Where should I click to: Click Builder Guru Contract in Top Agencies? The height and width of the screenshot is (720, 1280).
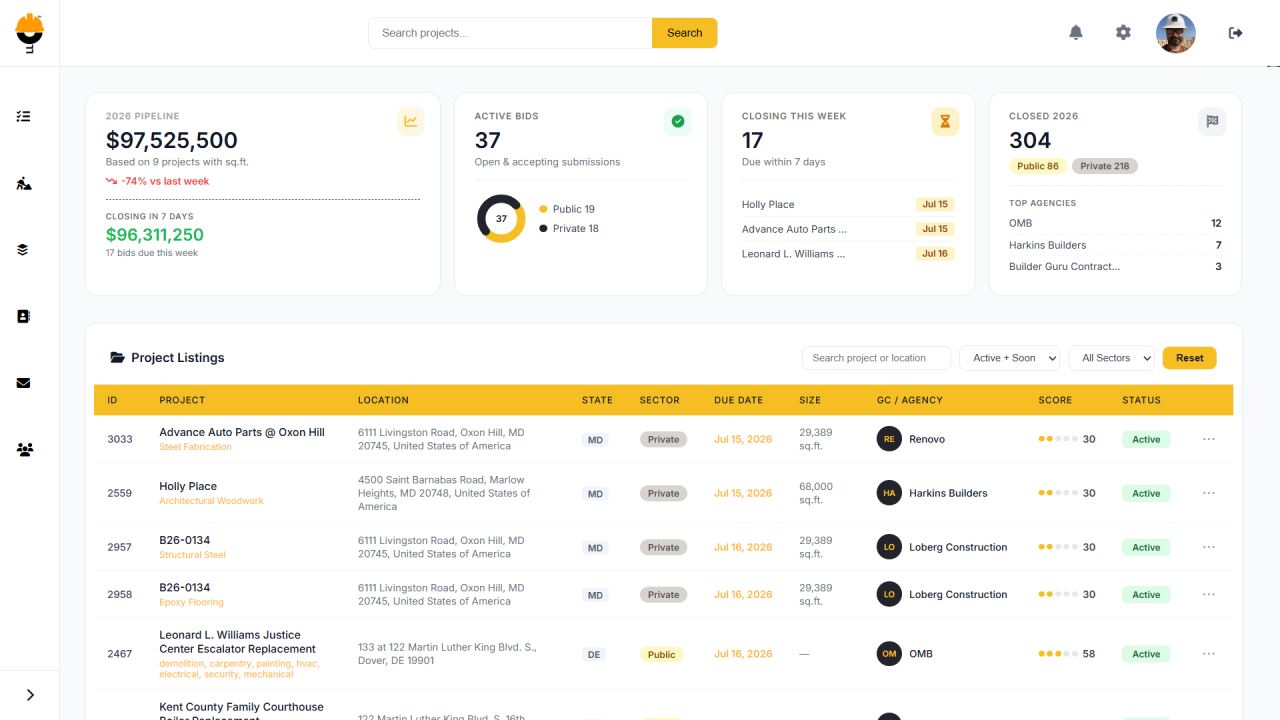click(x=1064, y=267)
